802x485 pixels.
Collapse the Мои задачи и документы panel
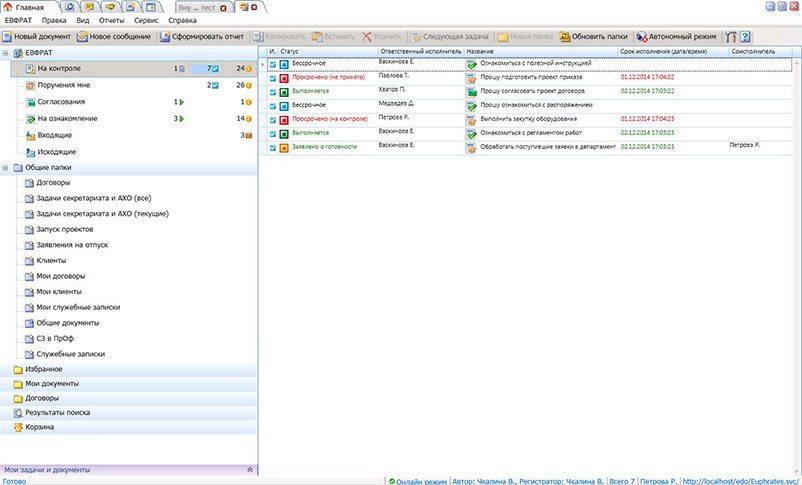click(250, 470)
